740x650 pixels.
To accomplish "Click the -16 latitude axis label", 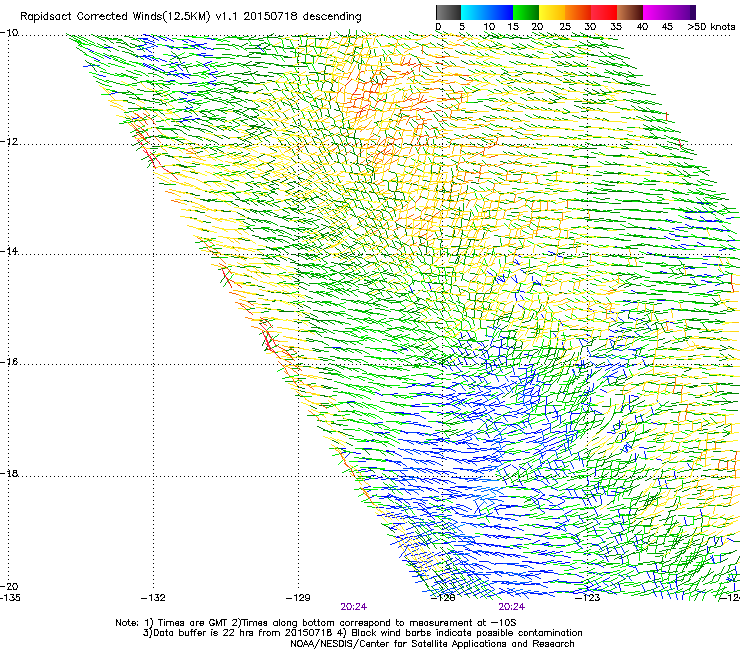I will (x=9, y=362).
